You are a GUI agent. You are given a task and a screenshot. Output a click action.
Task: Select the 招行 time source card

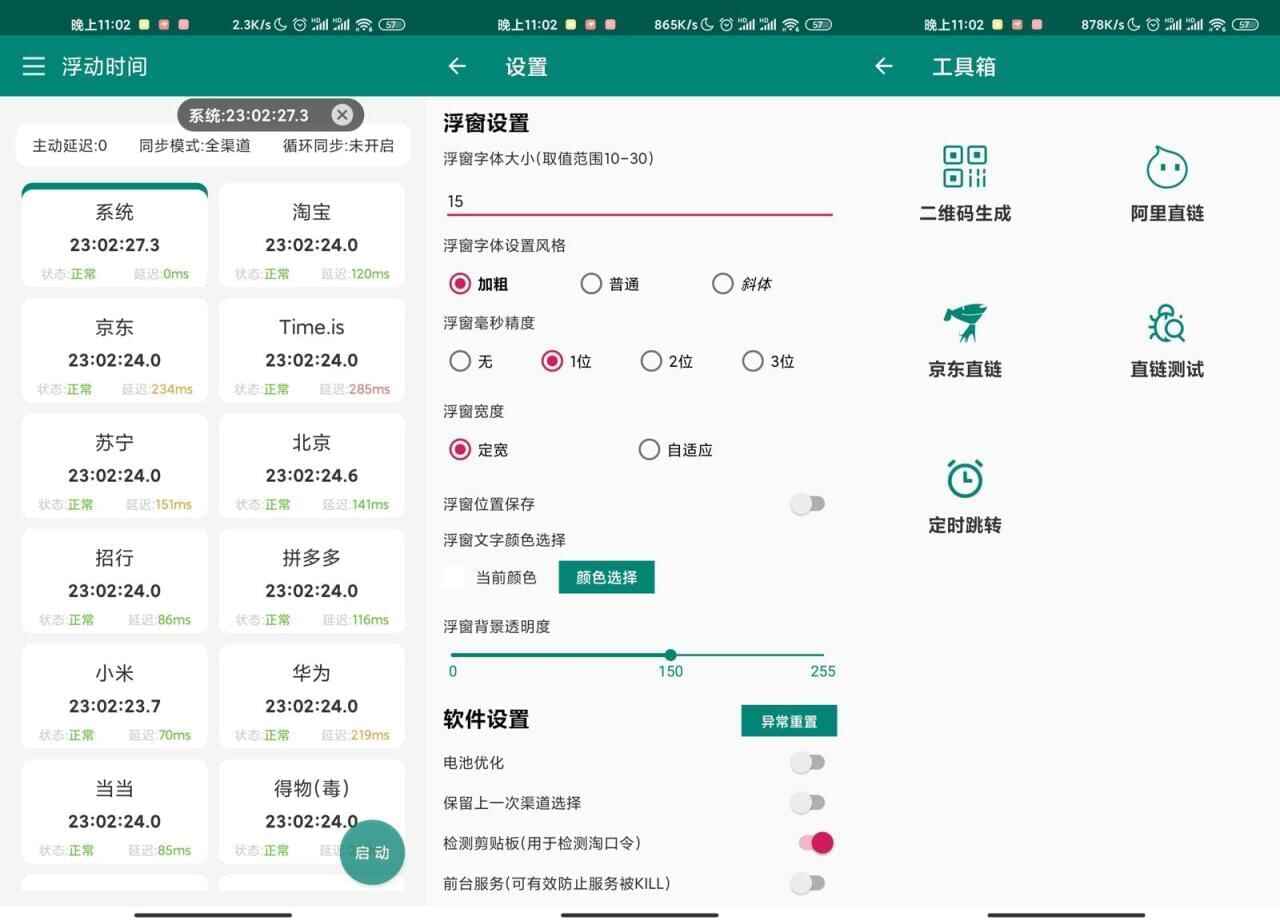point(114,581)
